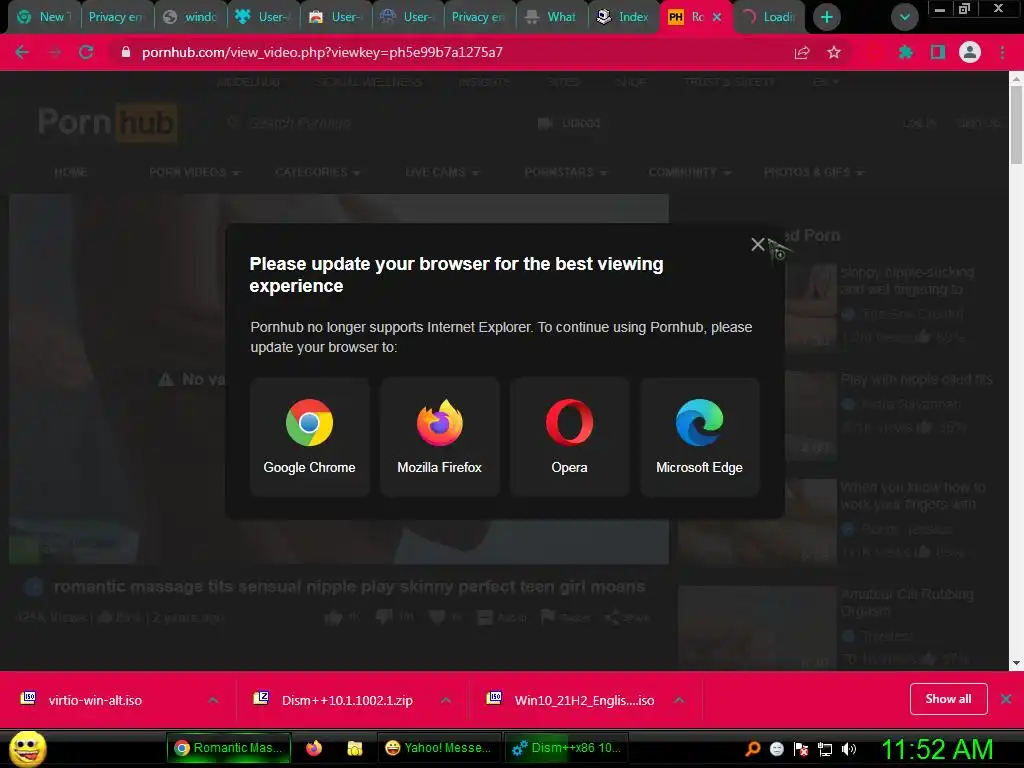Click the orange magnifier tray icon
Viewport: 1024px width, 768px height.
pyautogui.click(x=753, y=749)
